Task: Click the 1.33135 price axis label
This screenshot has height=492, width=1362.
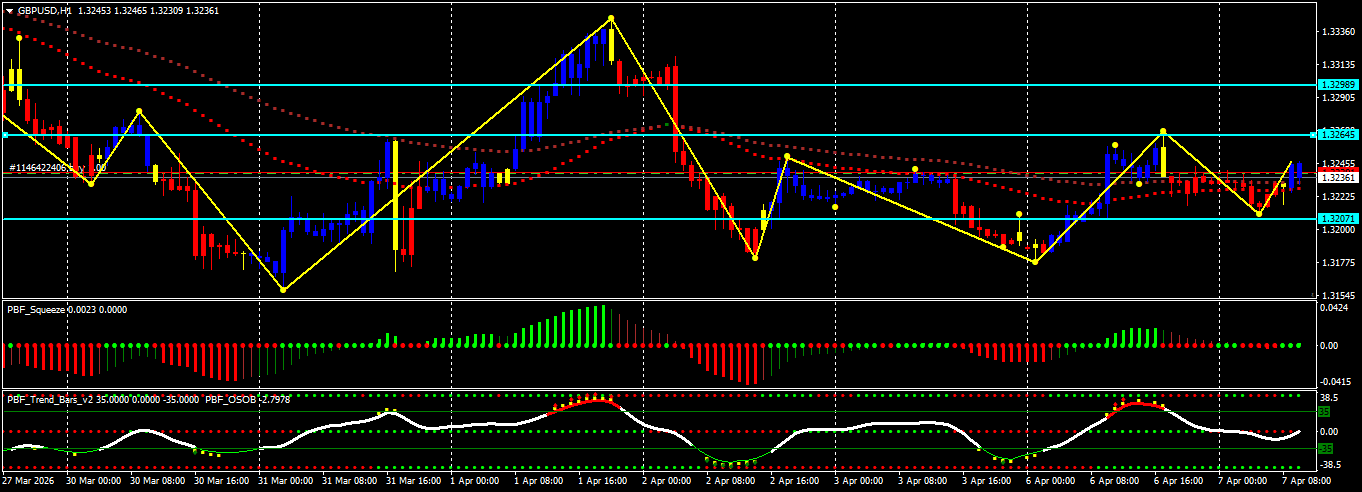Action: coord(1337,65)
